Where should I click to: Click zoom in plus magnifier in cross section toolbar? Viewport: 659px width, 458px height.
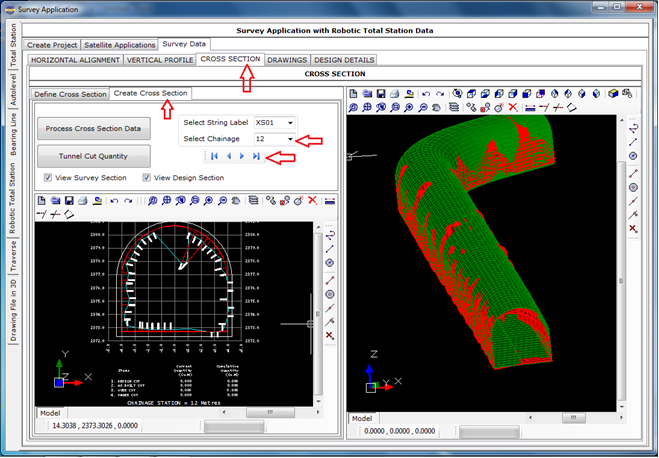[x=208, y=201]
